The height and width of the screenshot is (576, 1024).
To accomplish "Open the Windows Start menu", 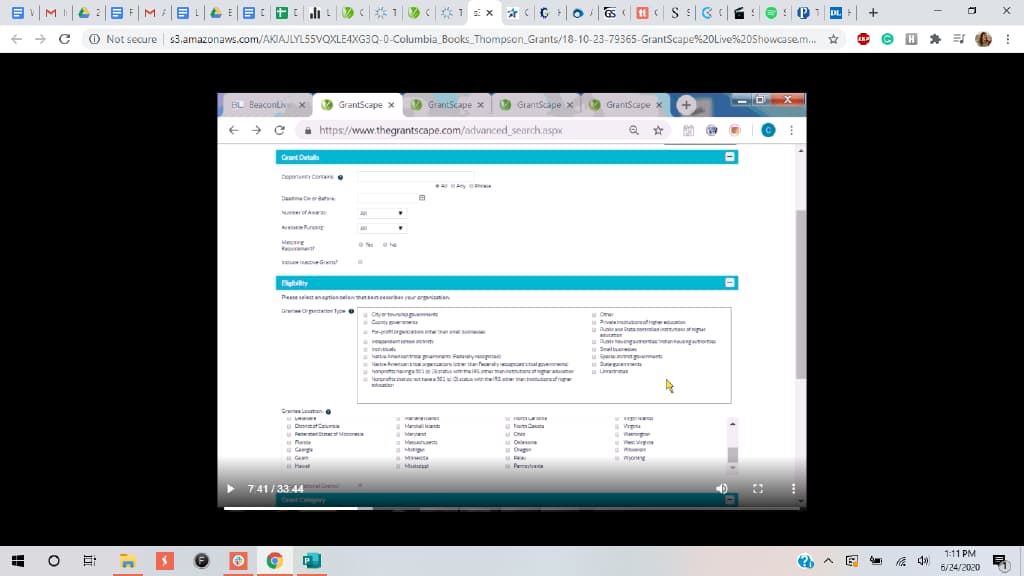I will (x=18, y=561).
